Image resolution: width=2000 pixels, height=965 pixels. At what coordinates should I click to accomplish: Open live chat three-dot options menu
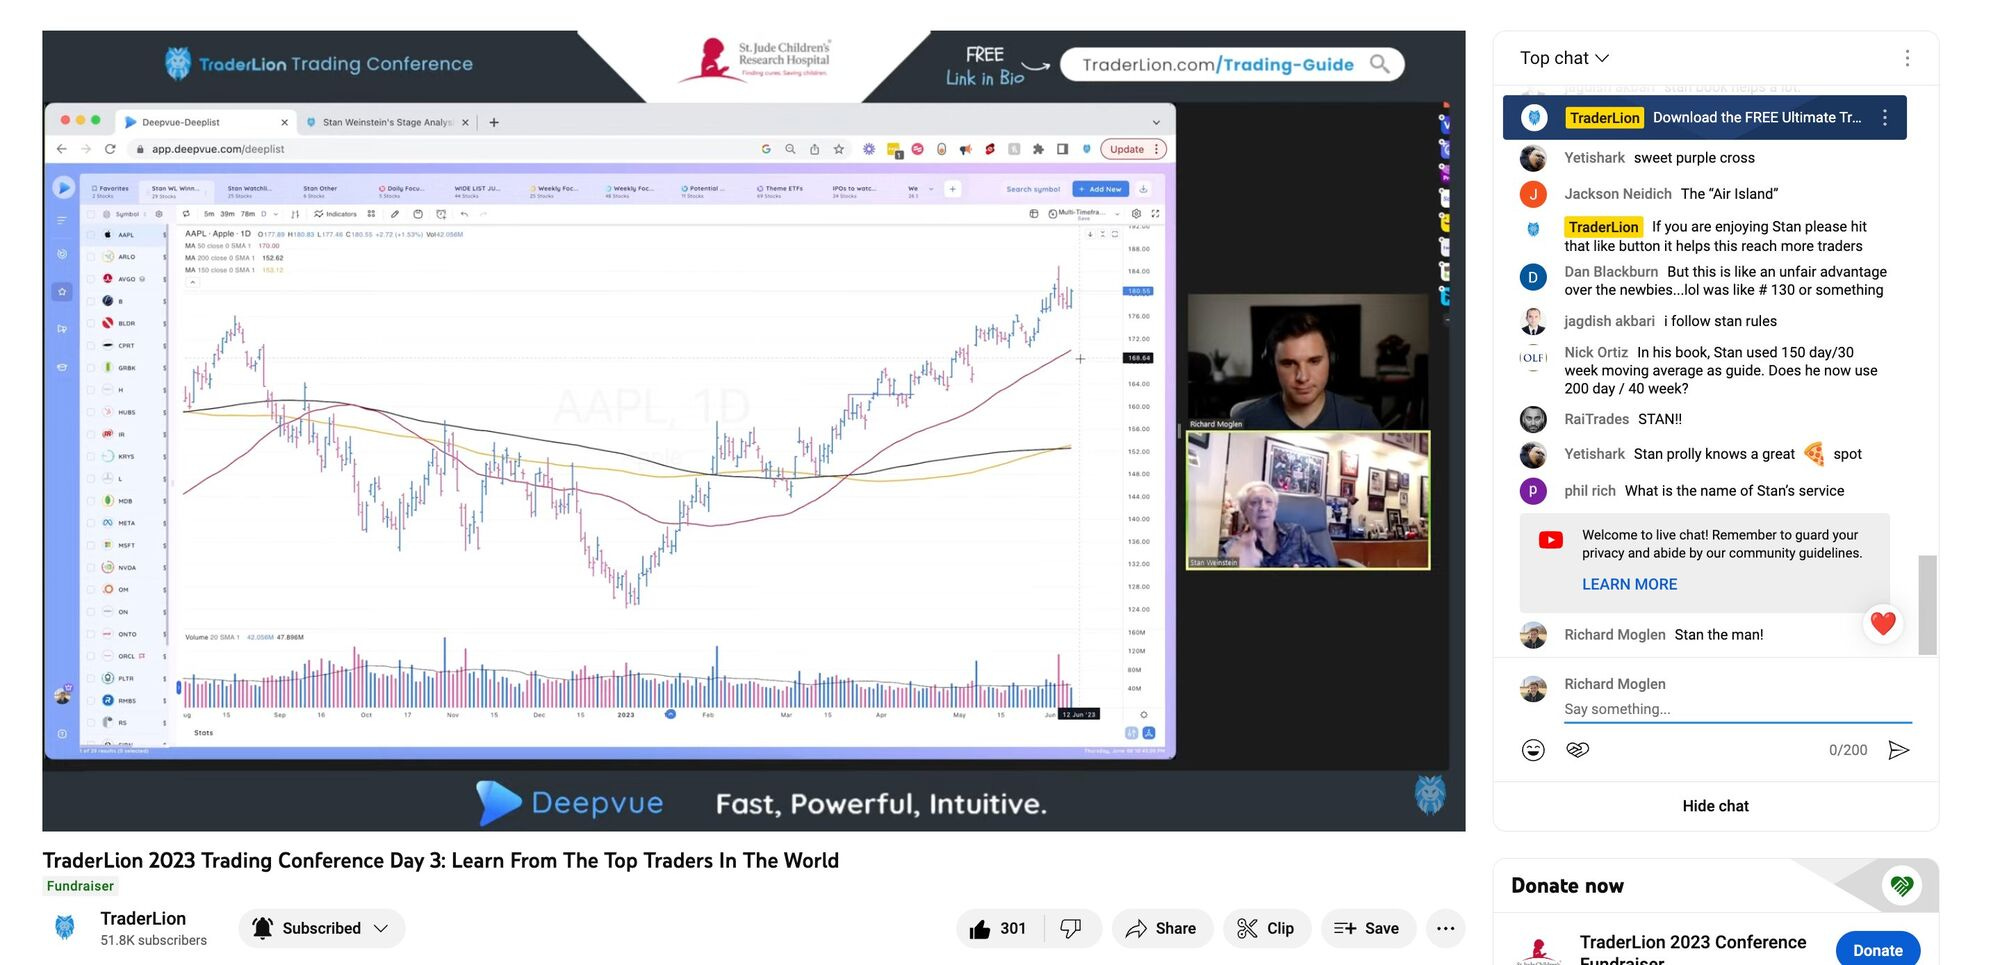pyautogui.click(x=1907, y=58)
